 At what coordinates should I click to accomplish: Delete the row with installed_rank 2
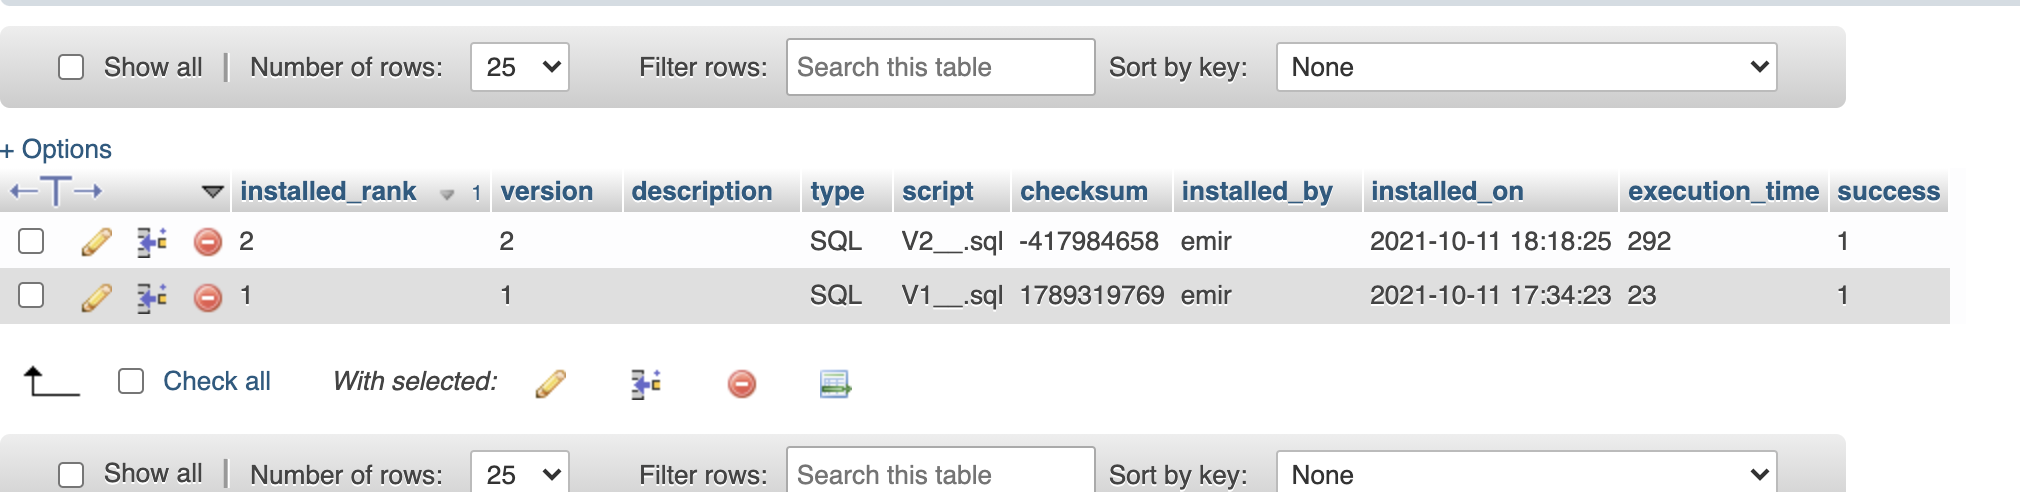point(208,242)
